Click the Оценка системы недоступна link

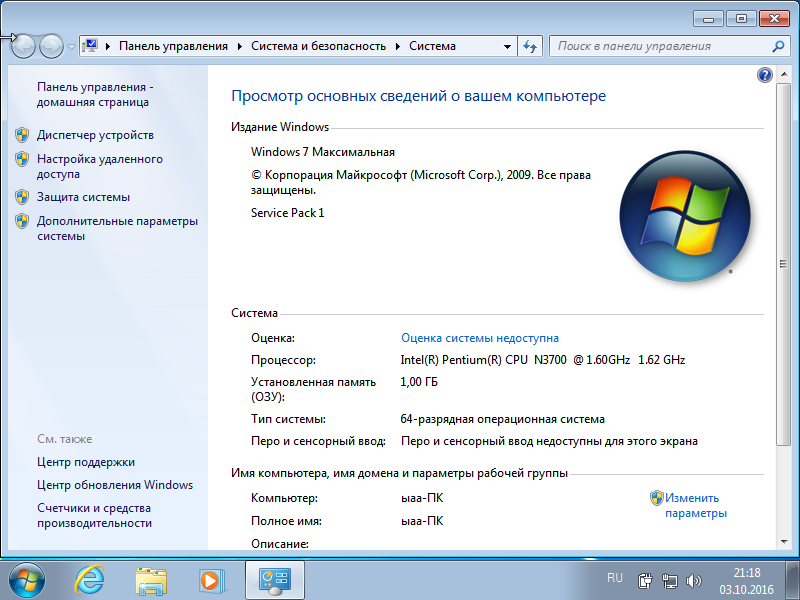480,338
